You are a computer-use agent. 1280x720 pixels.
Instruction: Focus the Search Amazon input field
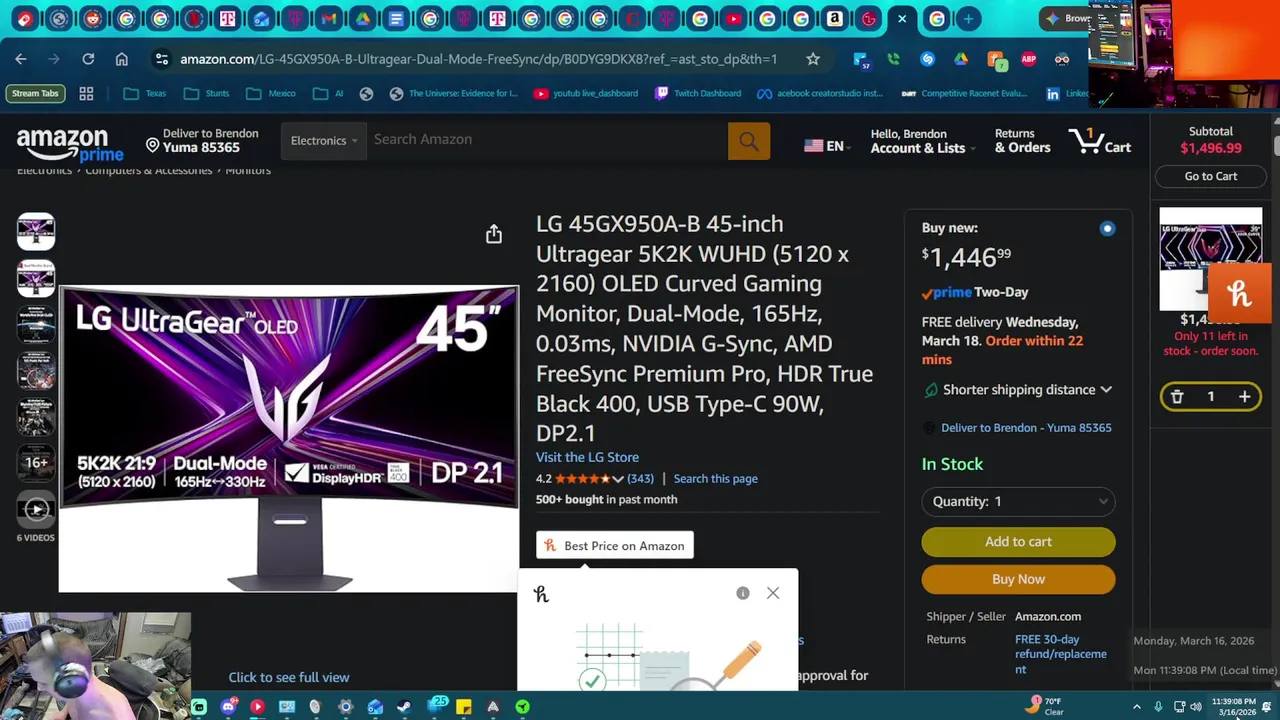(x=546, y=141)
